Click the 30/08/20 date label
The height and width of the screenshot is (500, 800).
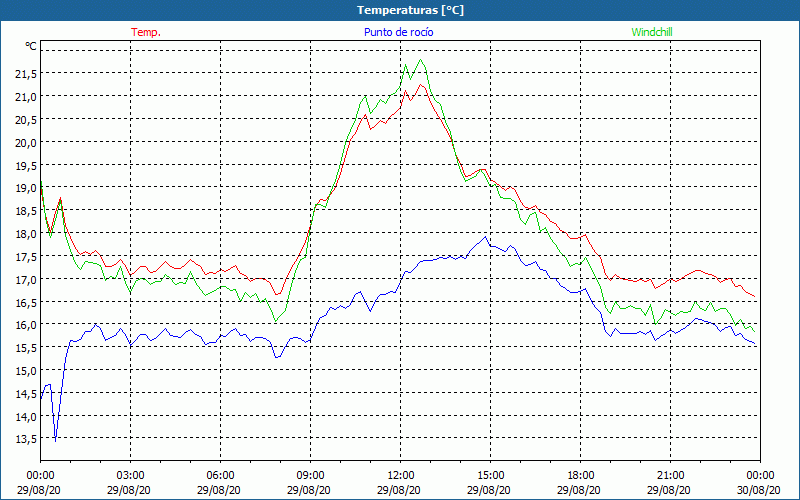tap(759, 490)
